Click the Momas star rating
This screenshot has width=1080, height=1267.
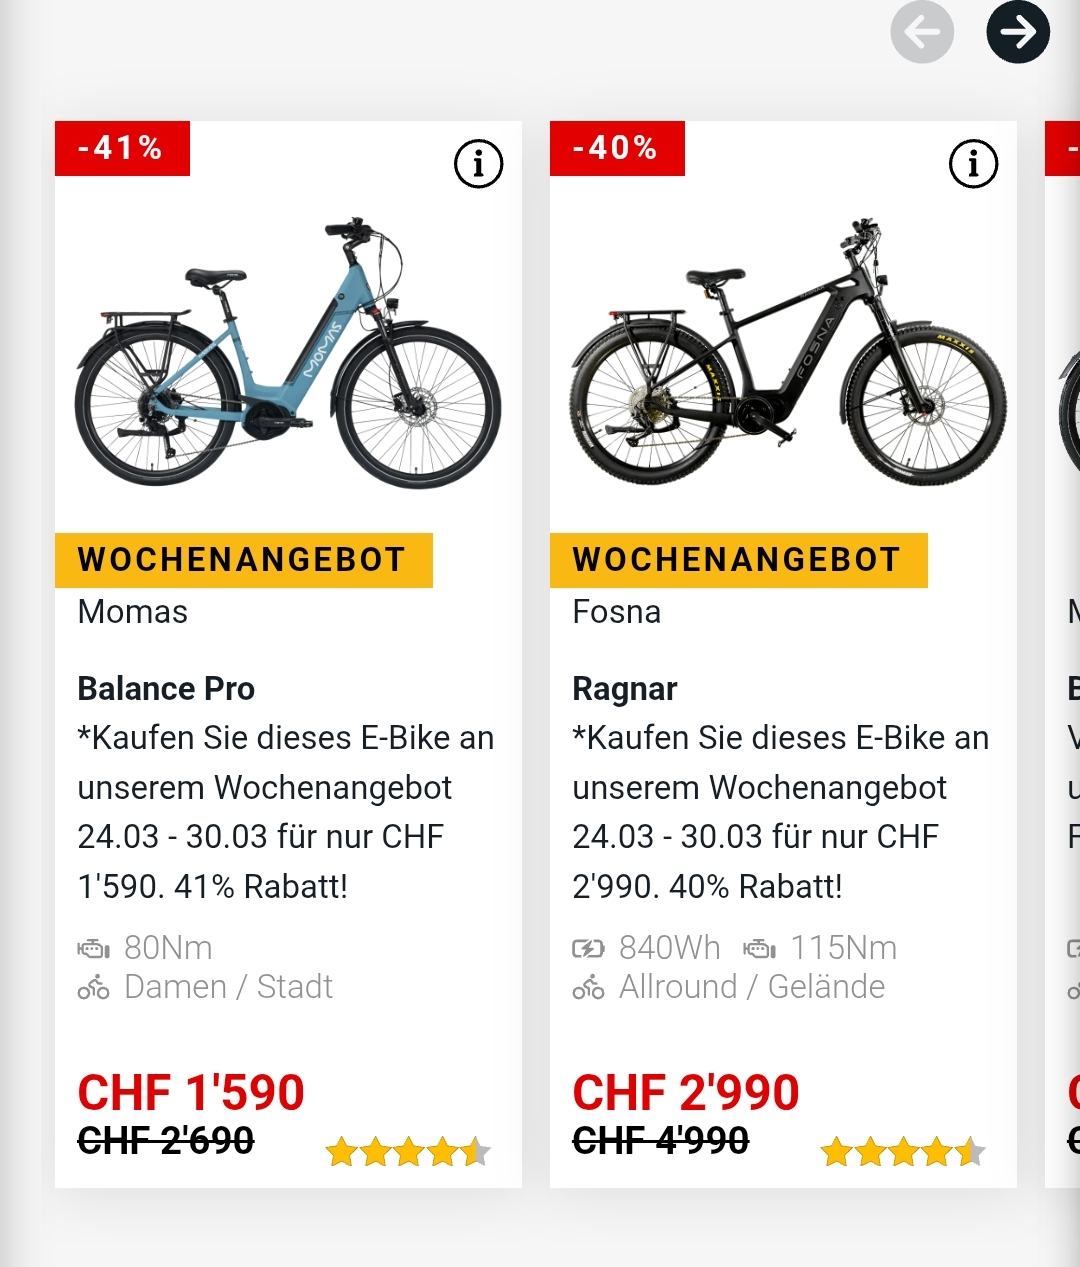tap(408, 1152)
